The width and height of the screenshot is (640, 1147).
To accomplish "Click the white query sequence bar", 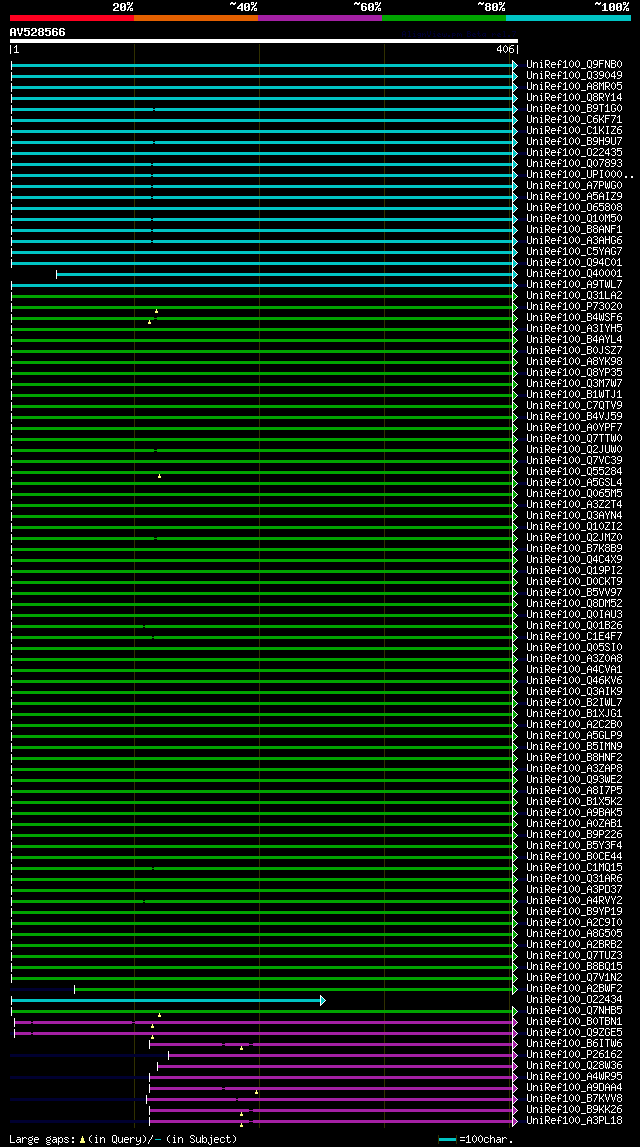I will pyautogui.click(x=263, y=41).
